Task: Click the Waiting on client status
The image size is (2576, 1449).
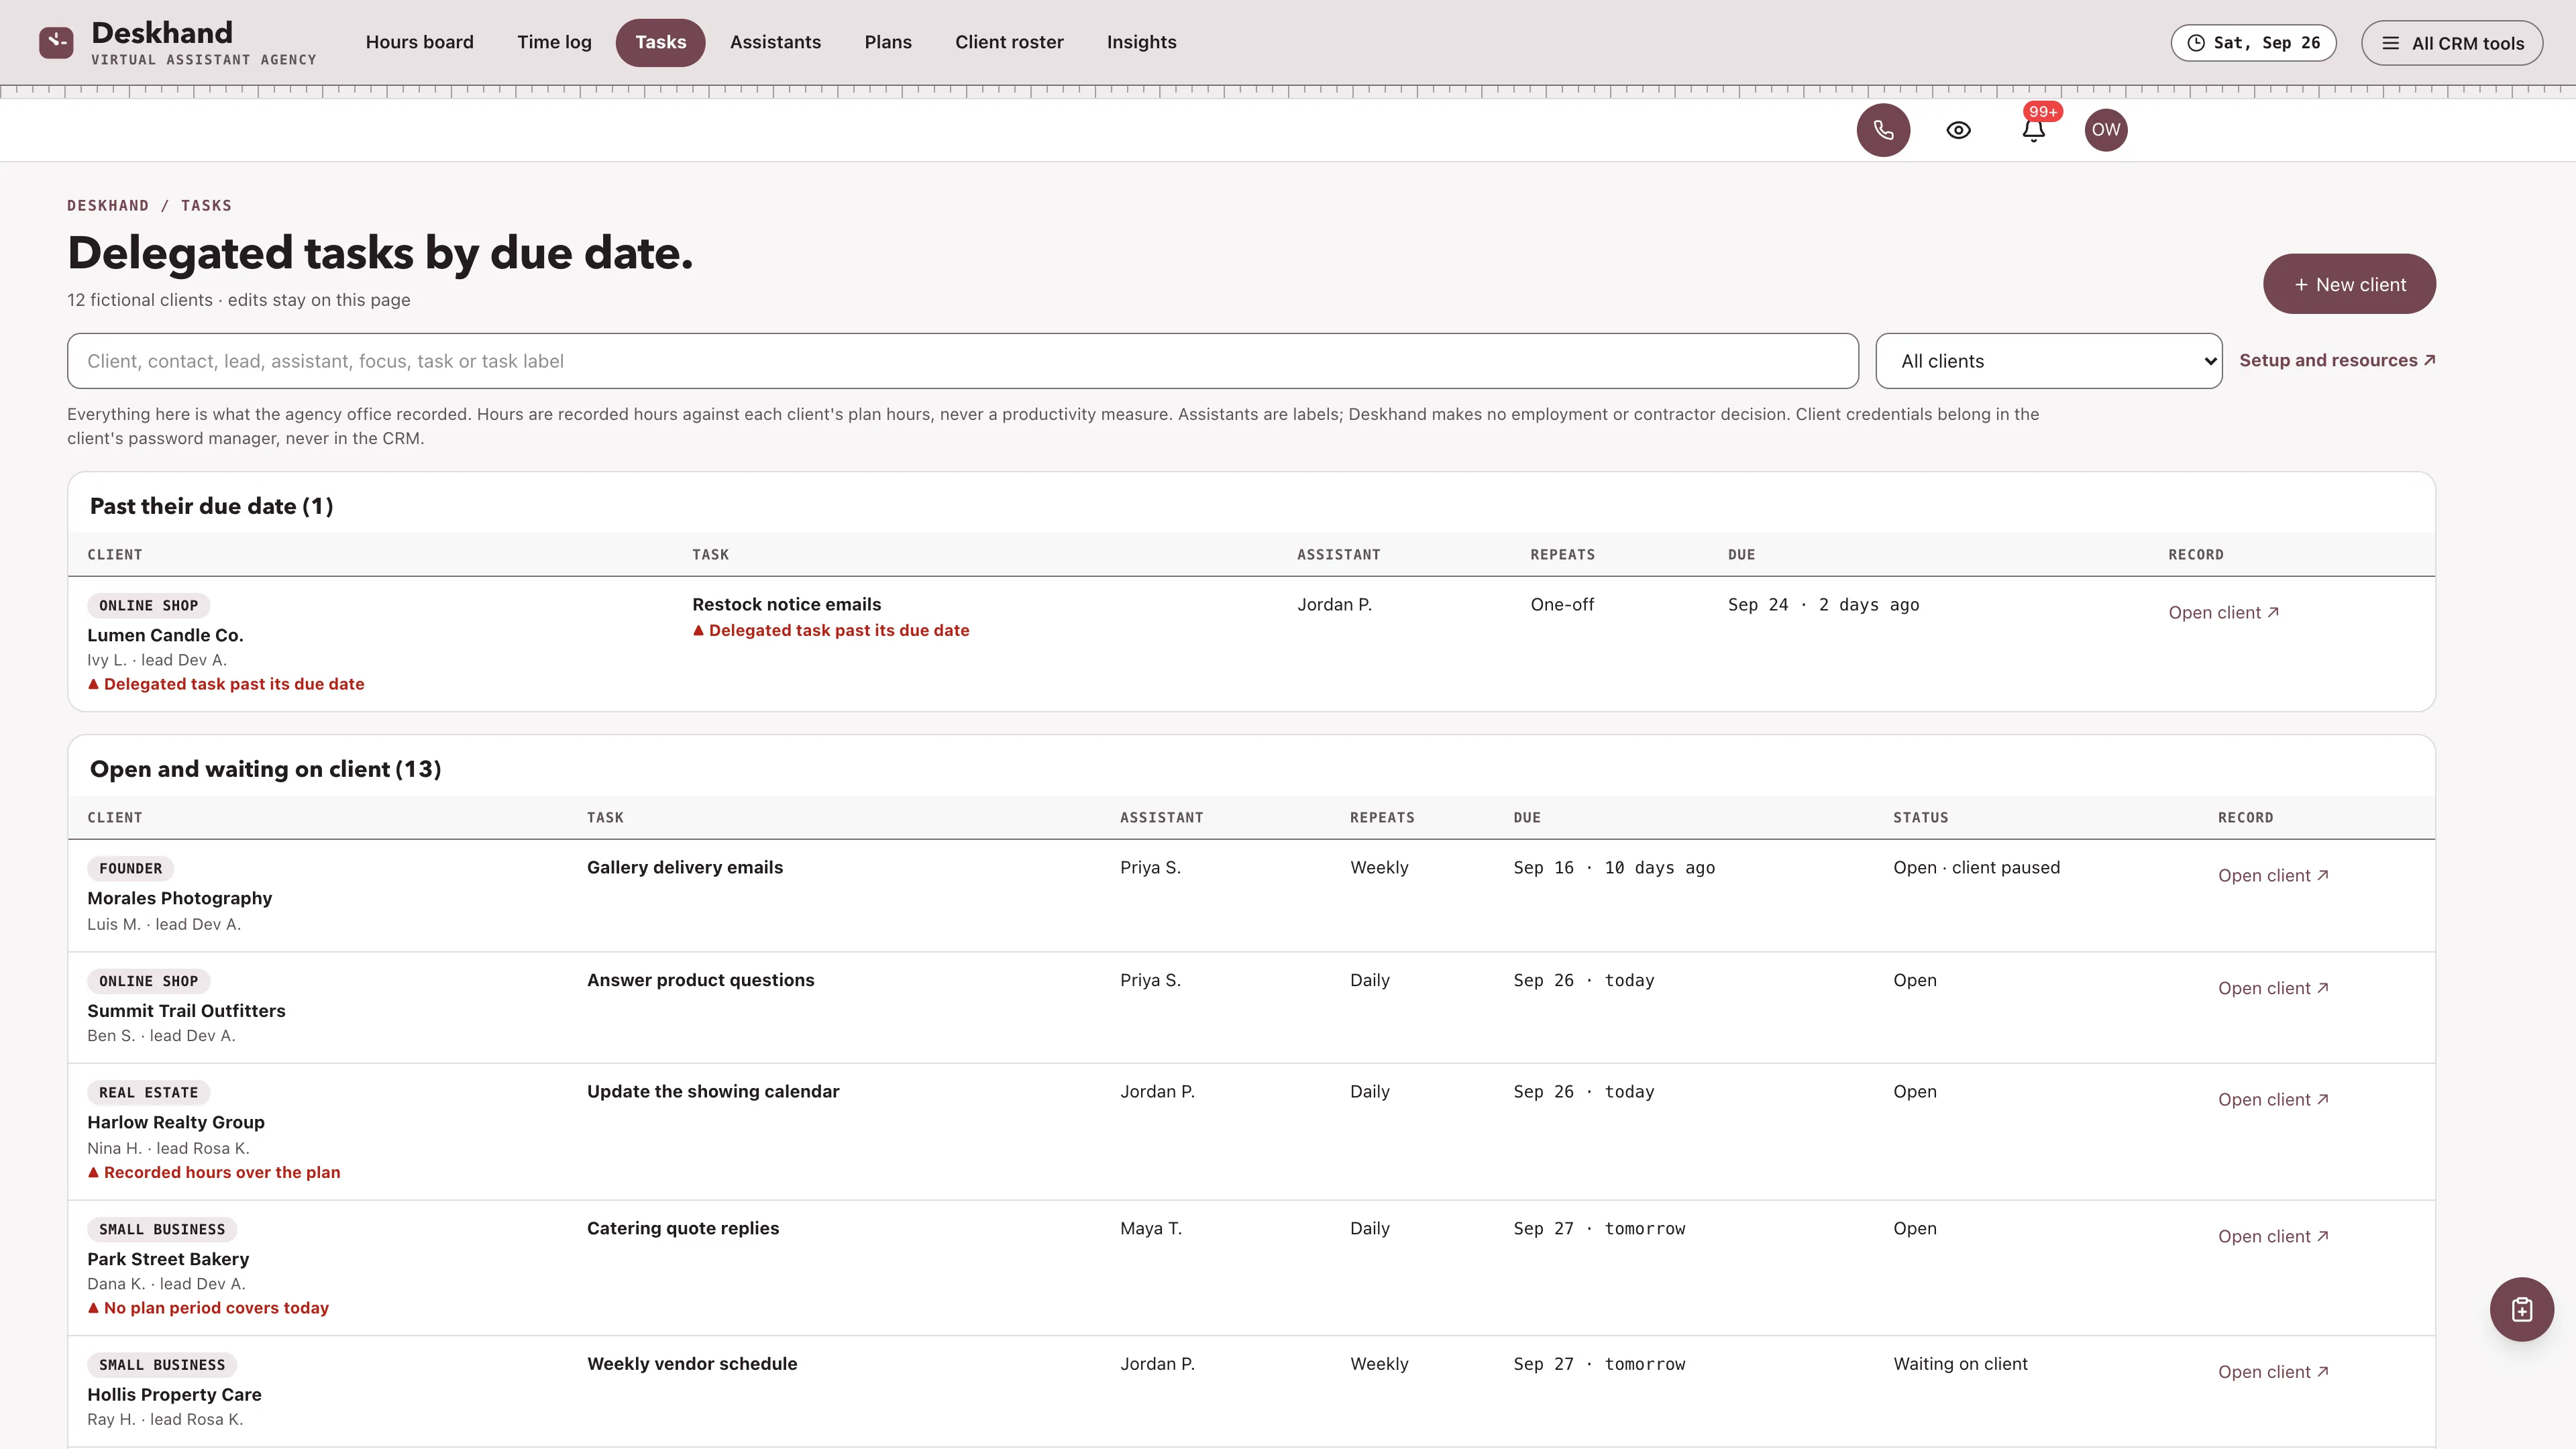Action: pyautogui.click(x=1960, y=1364)
